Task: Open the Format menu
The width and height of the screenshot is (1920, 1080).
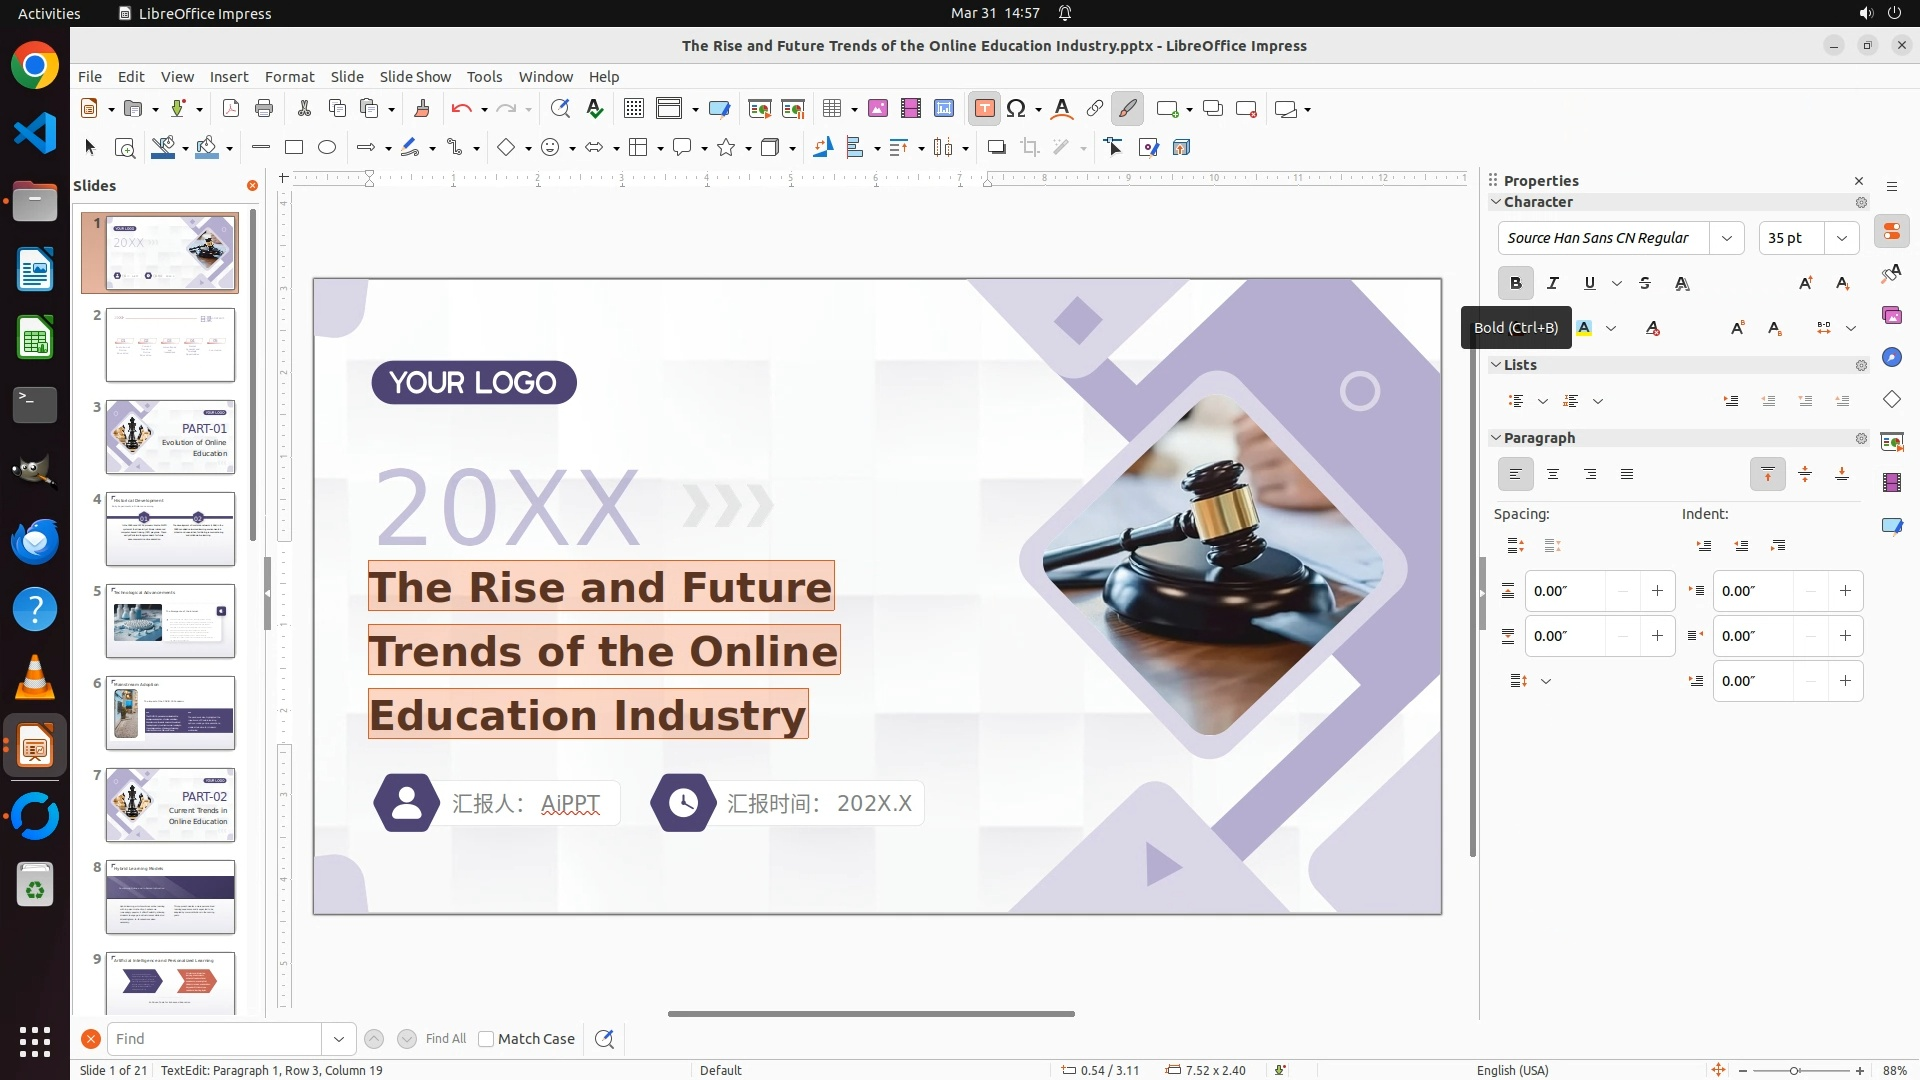Action: [x=289, y=77]
